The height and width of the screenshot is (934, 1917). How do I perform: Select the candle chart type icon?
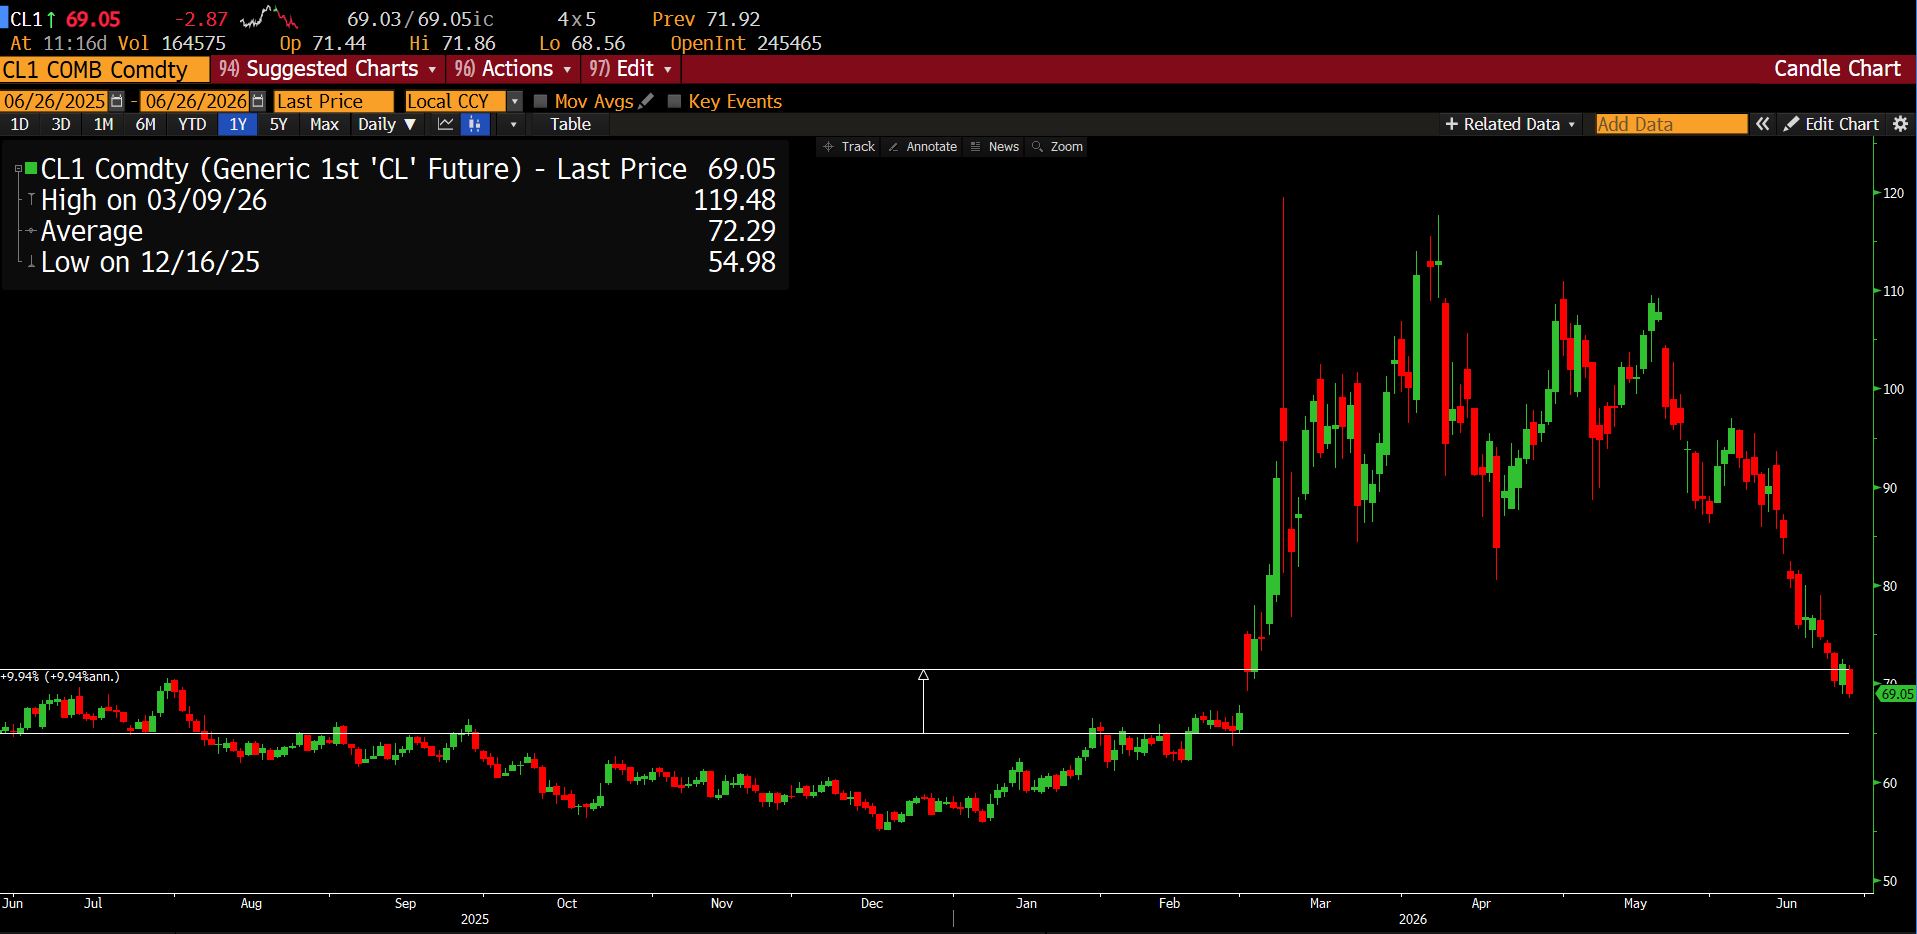point(475,124)
